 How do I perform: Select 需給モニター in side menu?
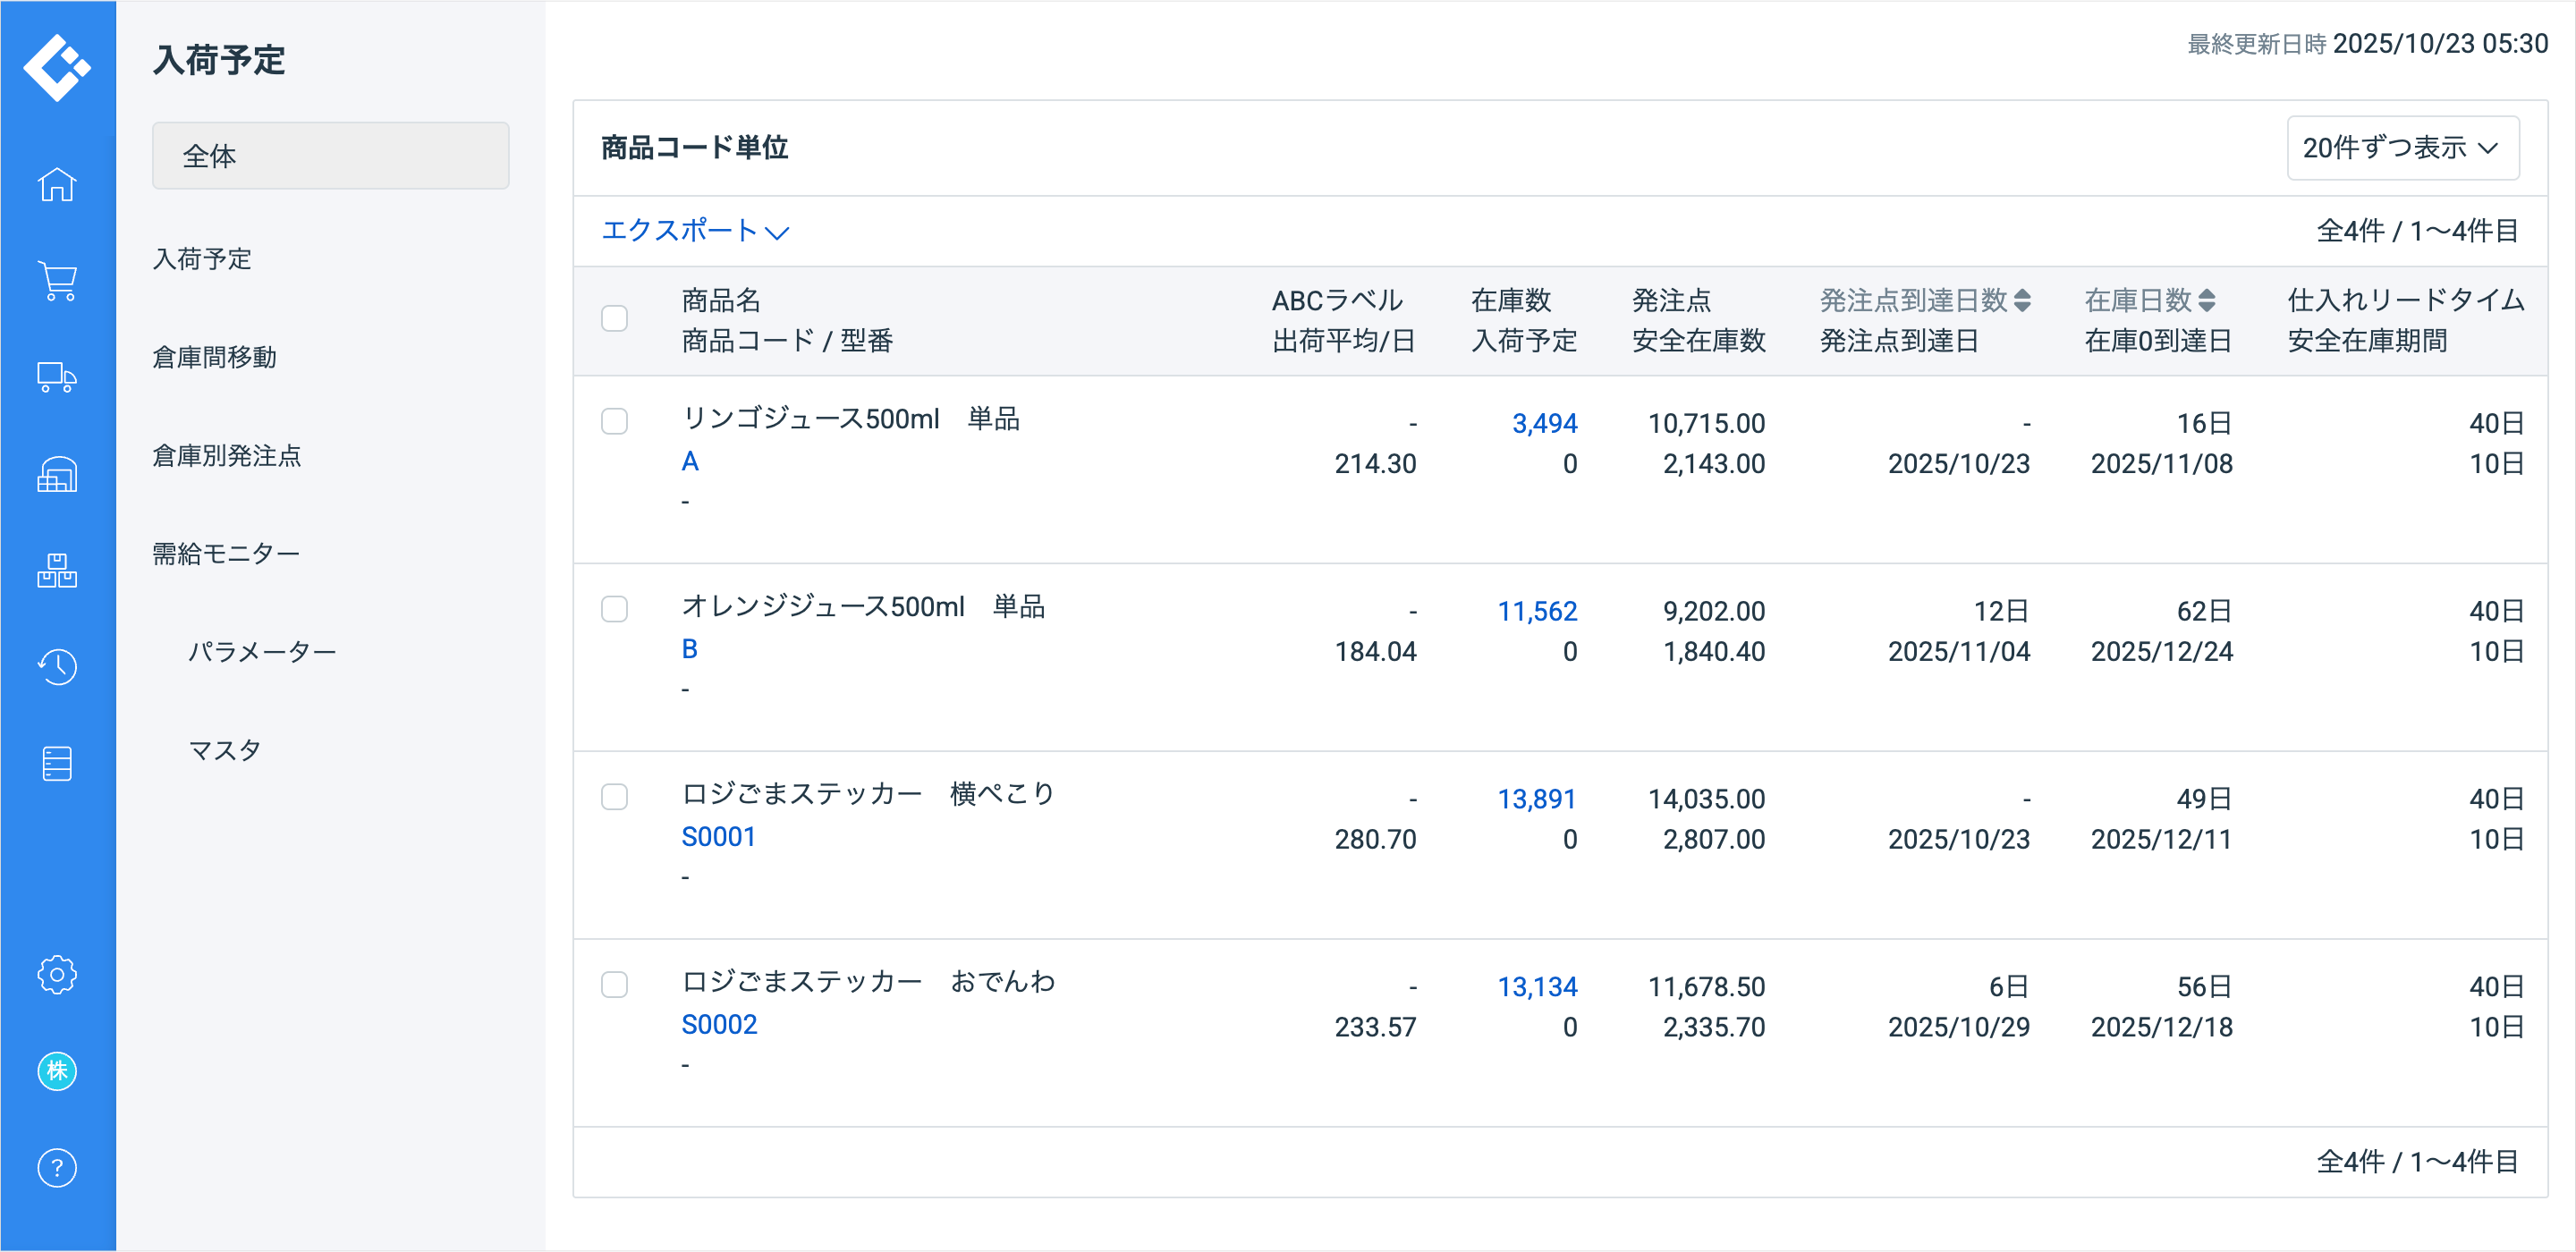[x=226, y=553]
